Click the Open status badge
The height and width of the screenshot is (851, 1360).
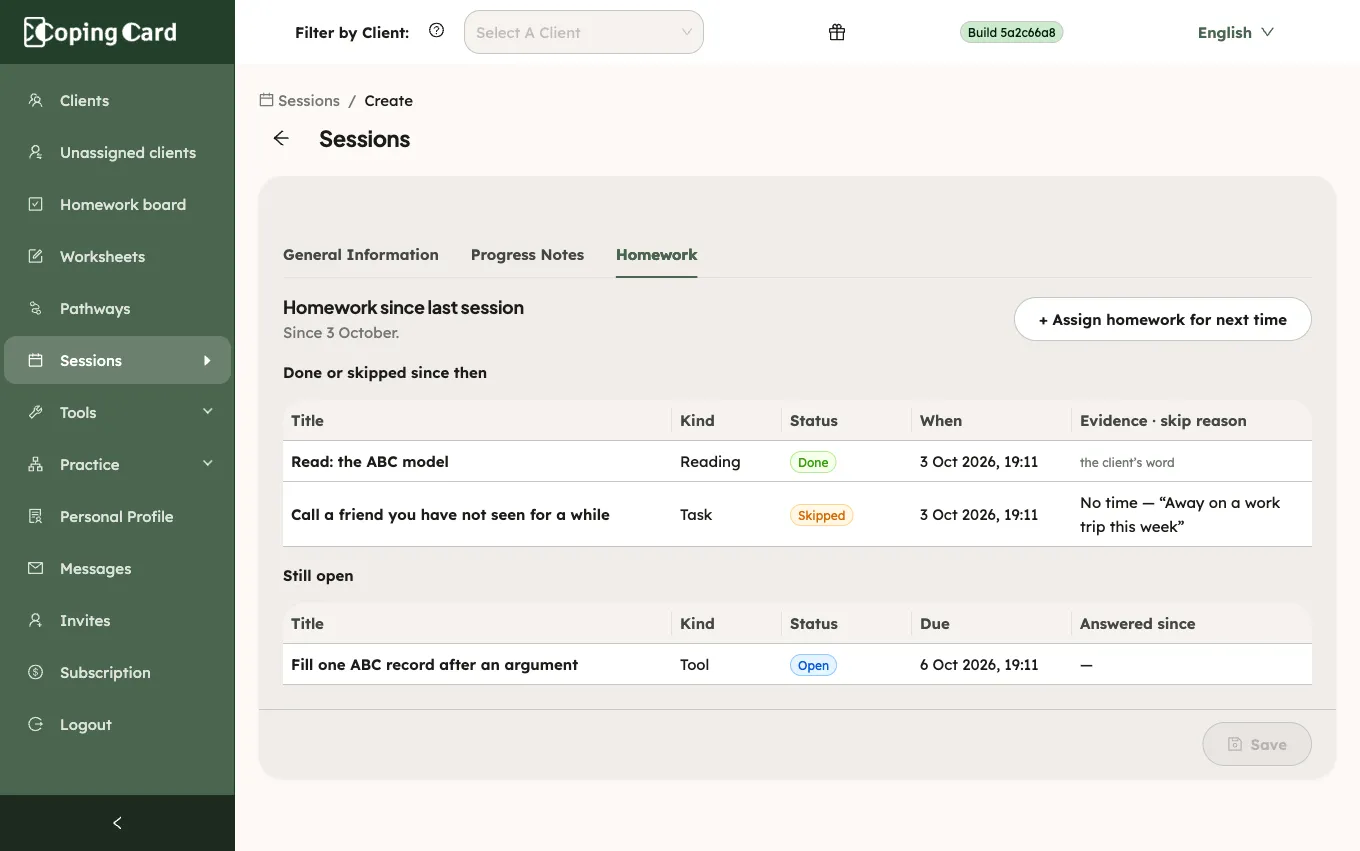pos(813,666)
